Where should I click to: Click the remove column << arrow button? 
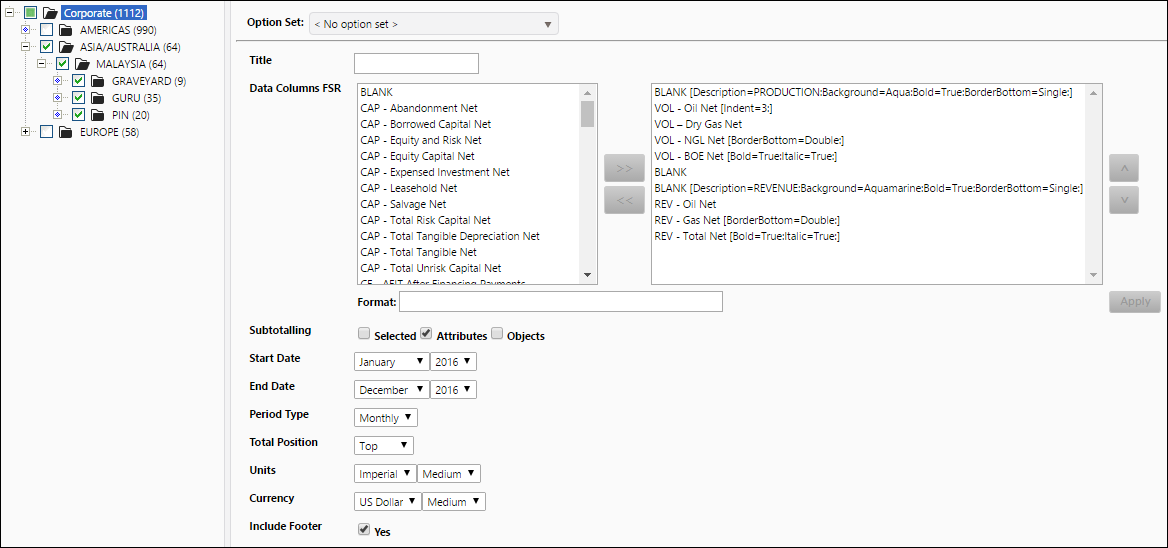[624, 200]
